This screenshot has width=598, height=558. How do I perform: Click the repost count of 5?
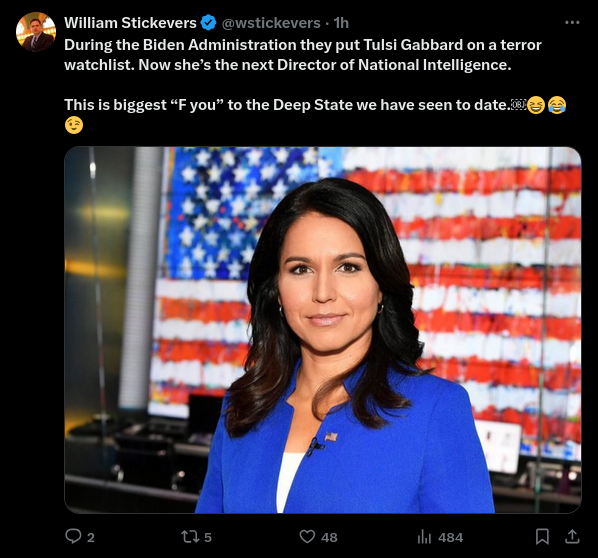(207, 537)
